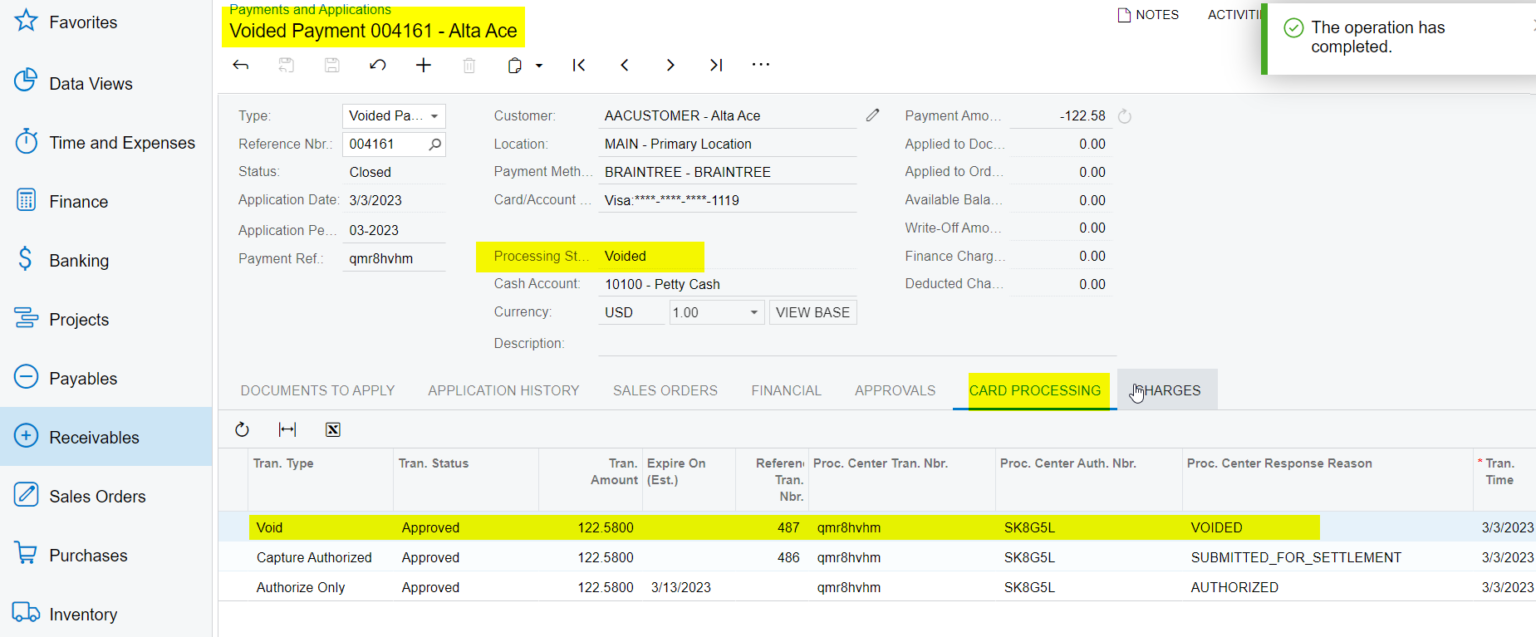
Task: Open the Data Views workspace icon
Action: tap(26, 82)
